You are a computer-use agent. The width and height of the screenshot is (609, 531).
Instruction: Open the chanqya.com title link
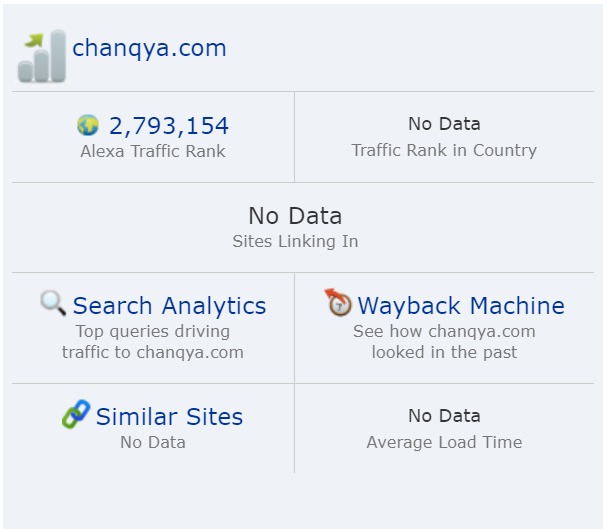149,48
